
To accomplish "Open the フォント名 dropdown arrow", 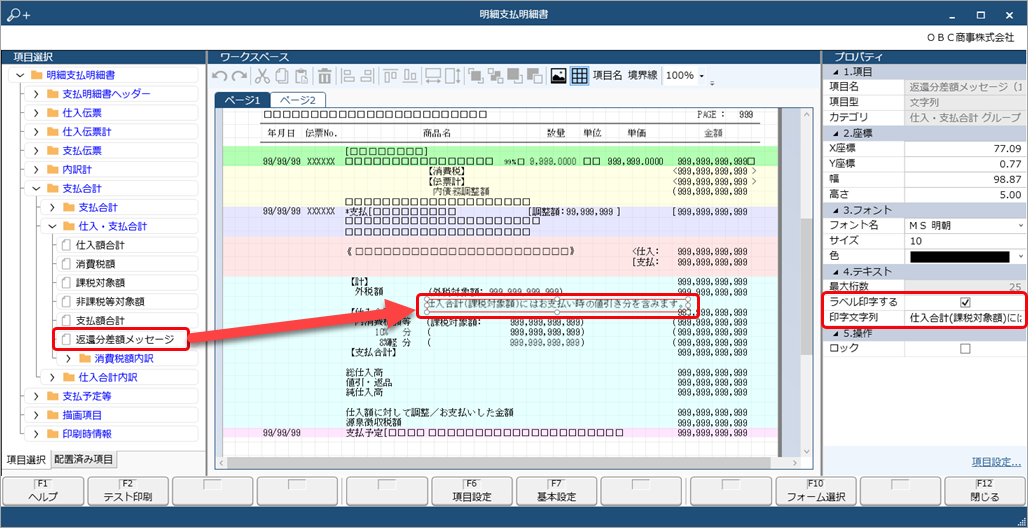I will pyautogui.click(x=1021, y=225).
